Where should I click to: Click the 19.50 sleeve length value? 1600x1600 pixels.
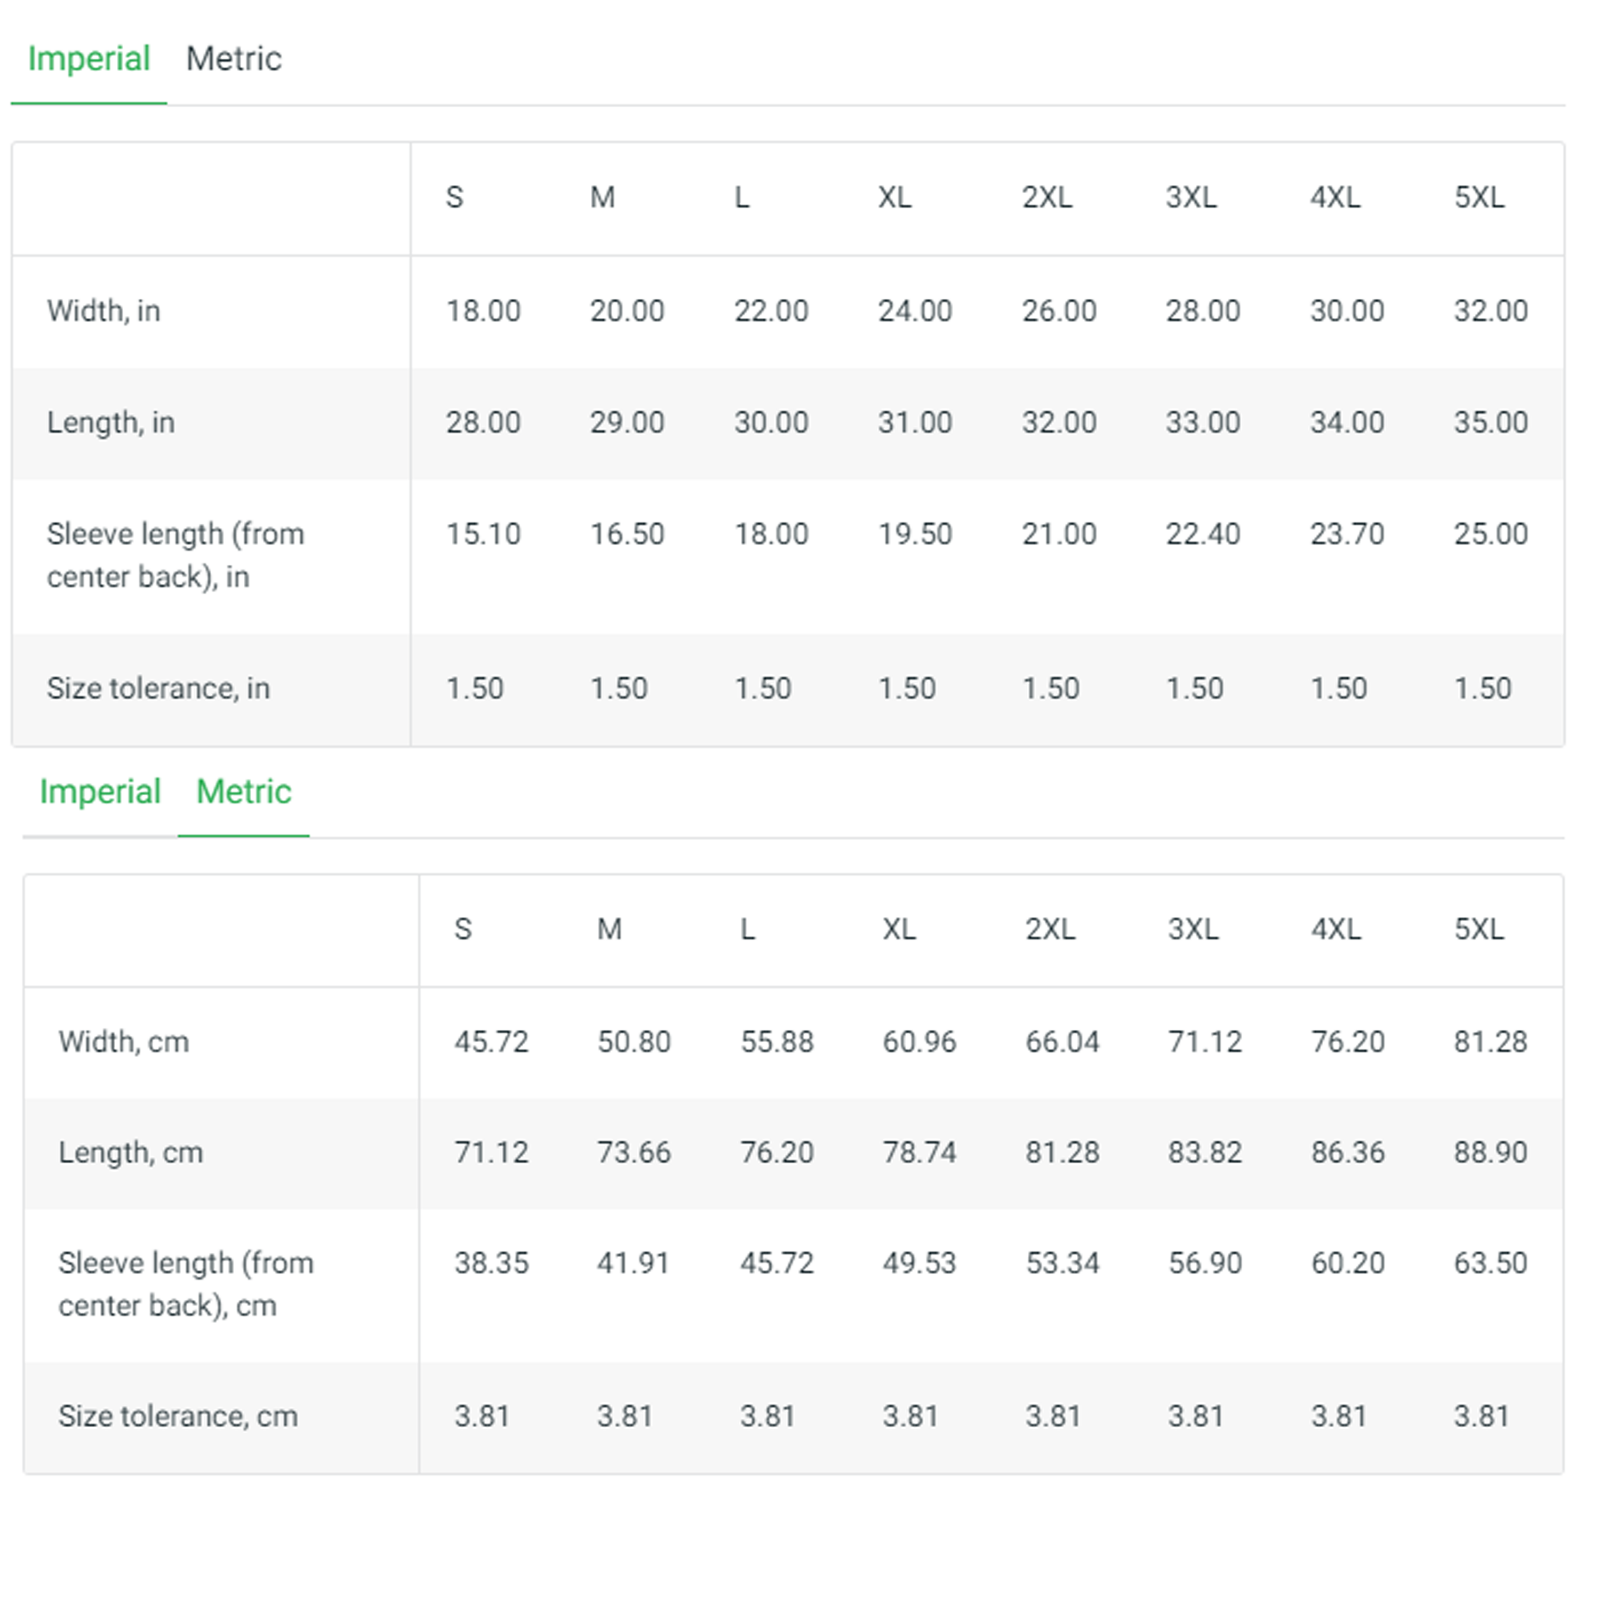click(915, 534)
